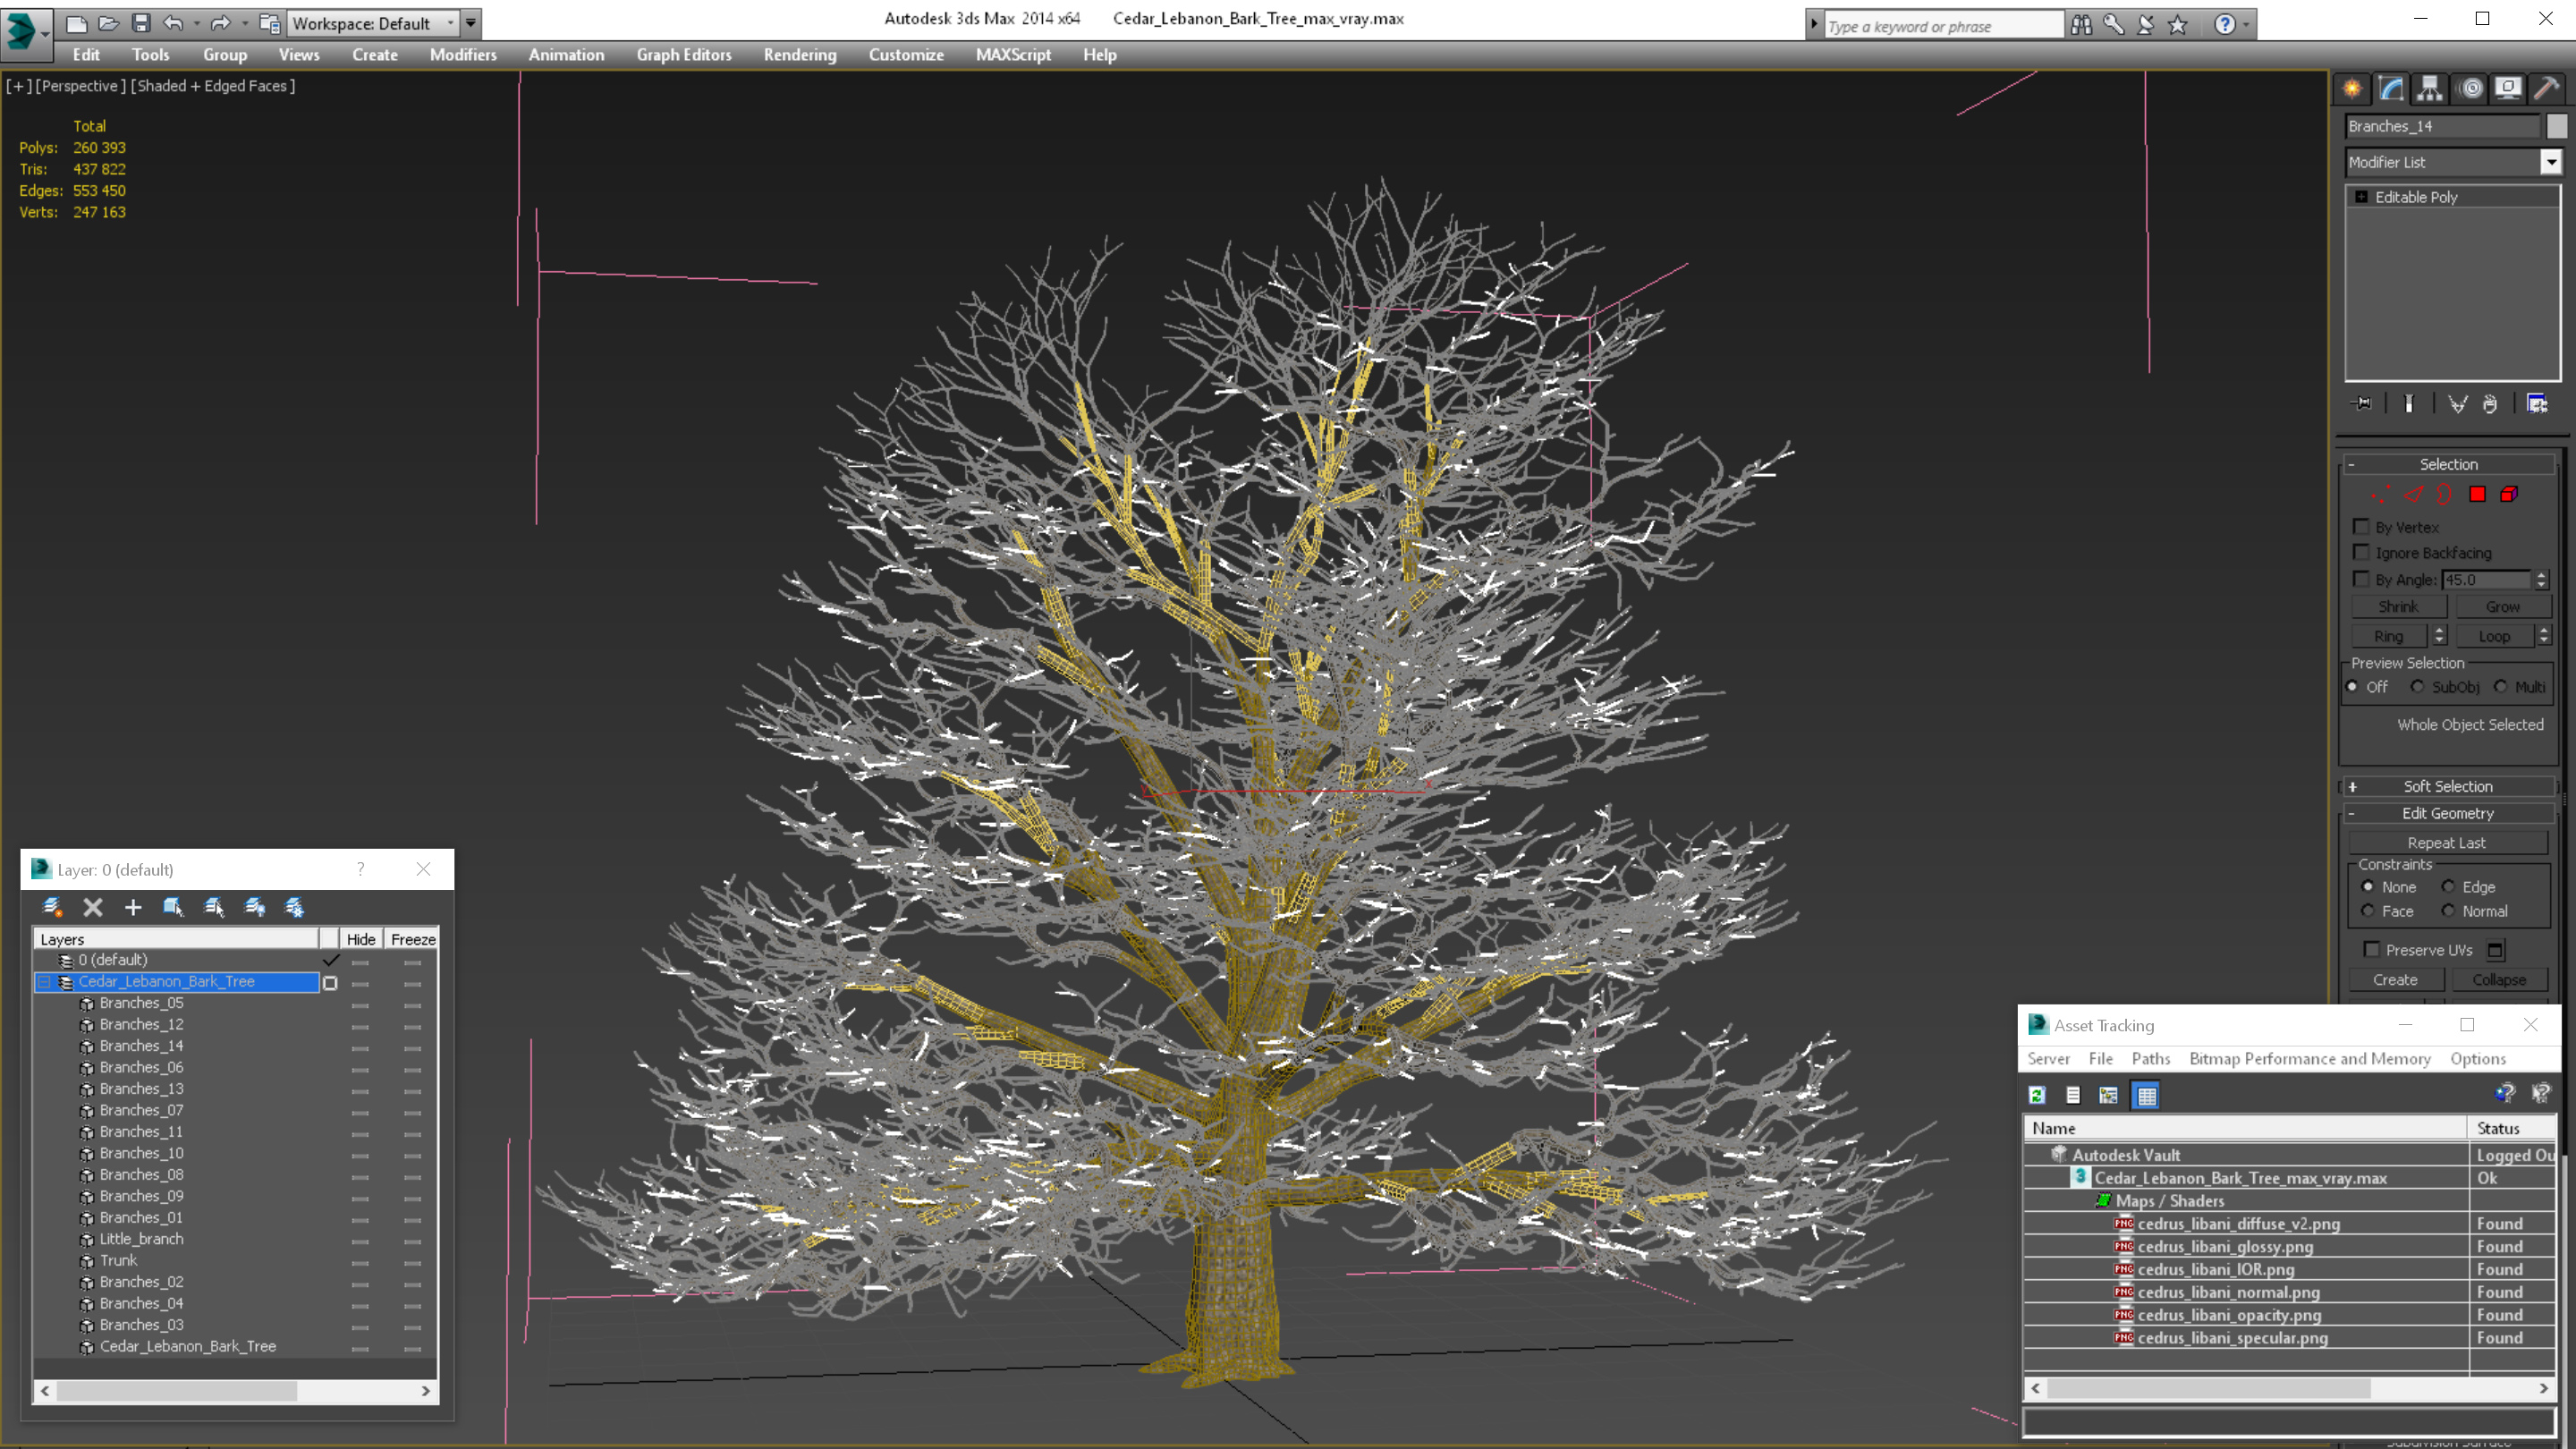Screen dimensions: 2576x1449
Task: Click Asset Tracking tree view icon
Action: 2109,1095
